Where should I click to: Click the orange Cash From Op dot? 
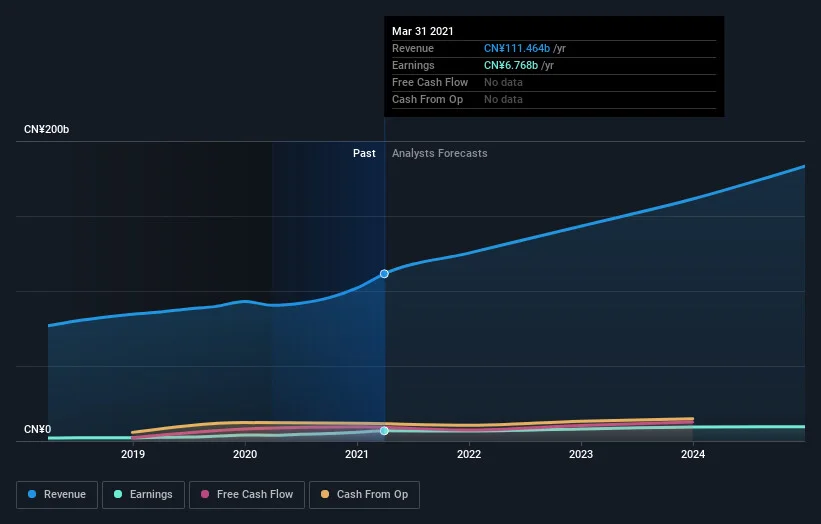pos(325,494)
